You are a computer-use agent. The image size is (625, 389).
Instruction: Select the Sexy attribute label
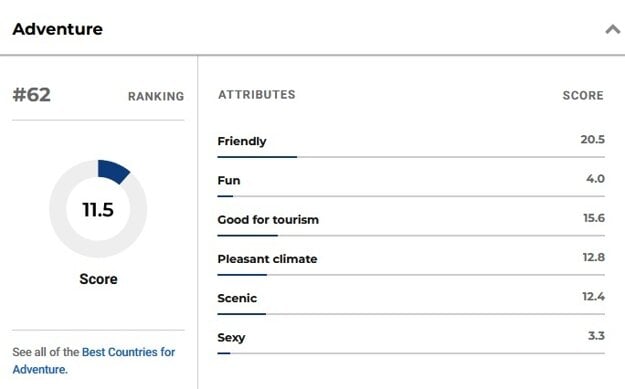pos(231,338)
